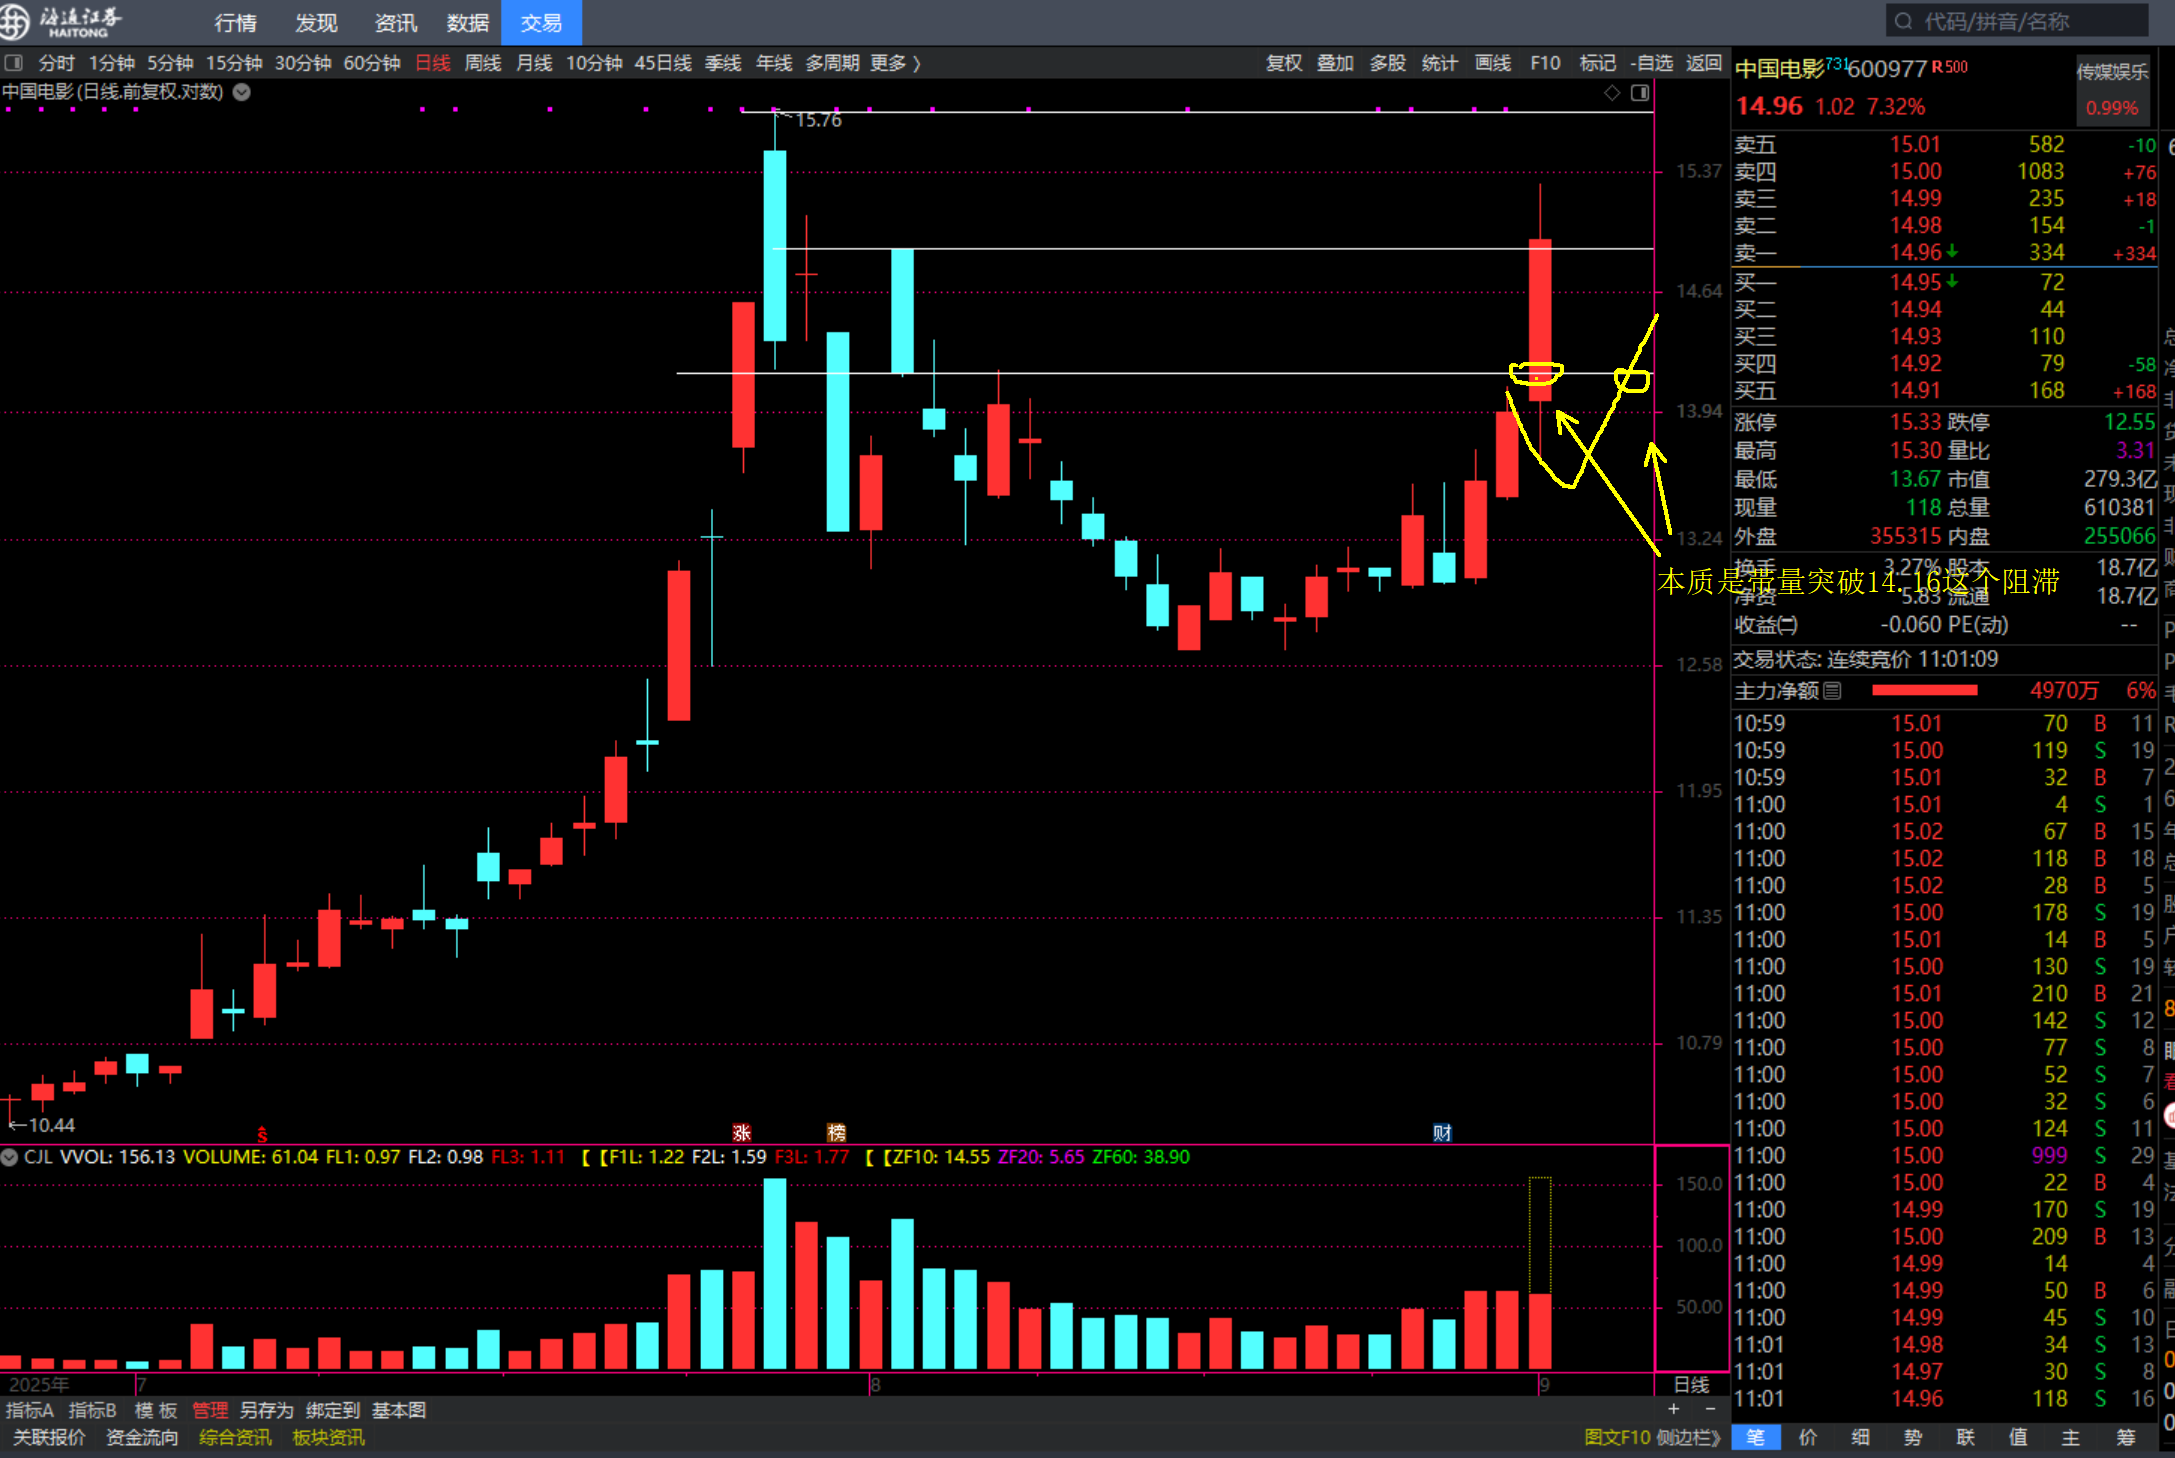Open the 资讯 top menu
The image size is (2175, 1458).
click(395, 22)
